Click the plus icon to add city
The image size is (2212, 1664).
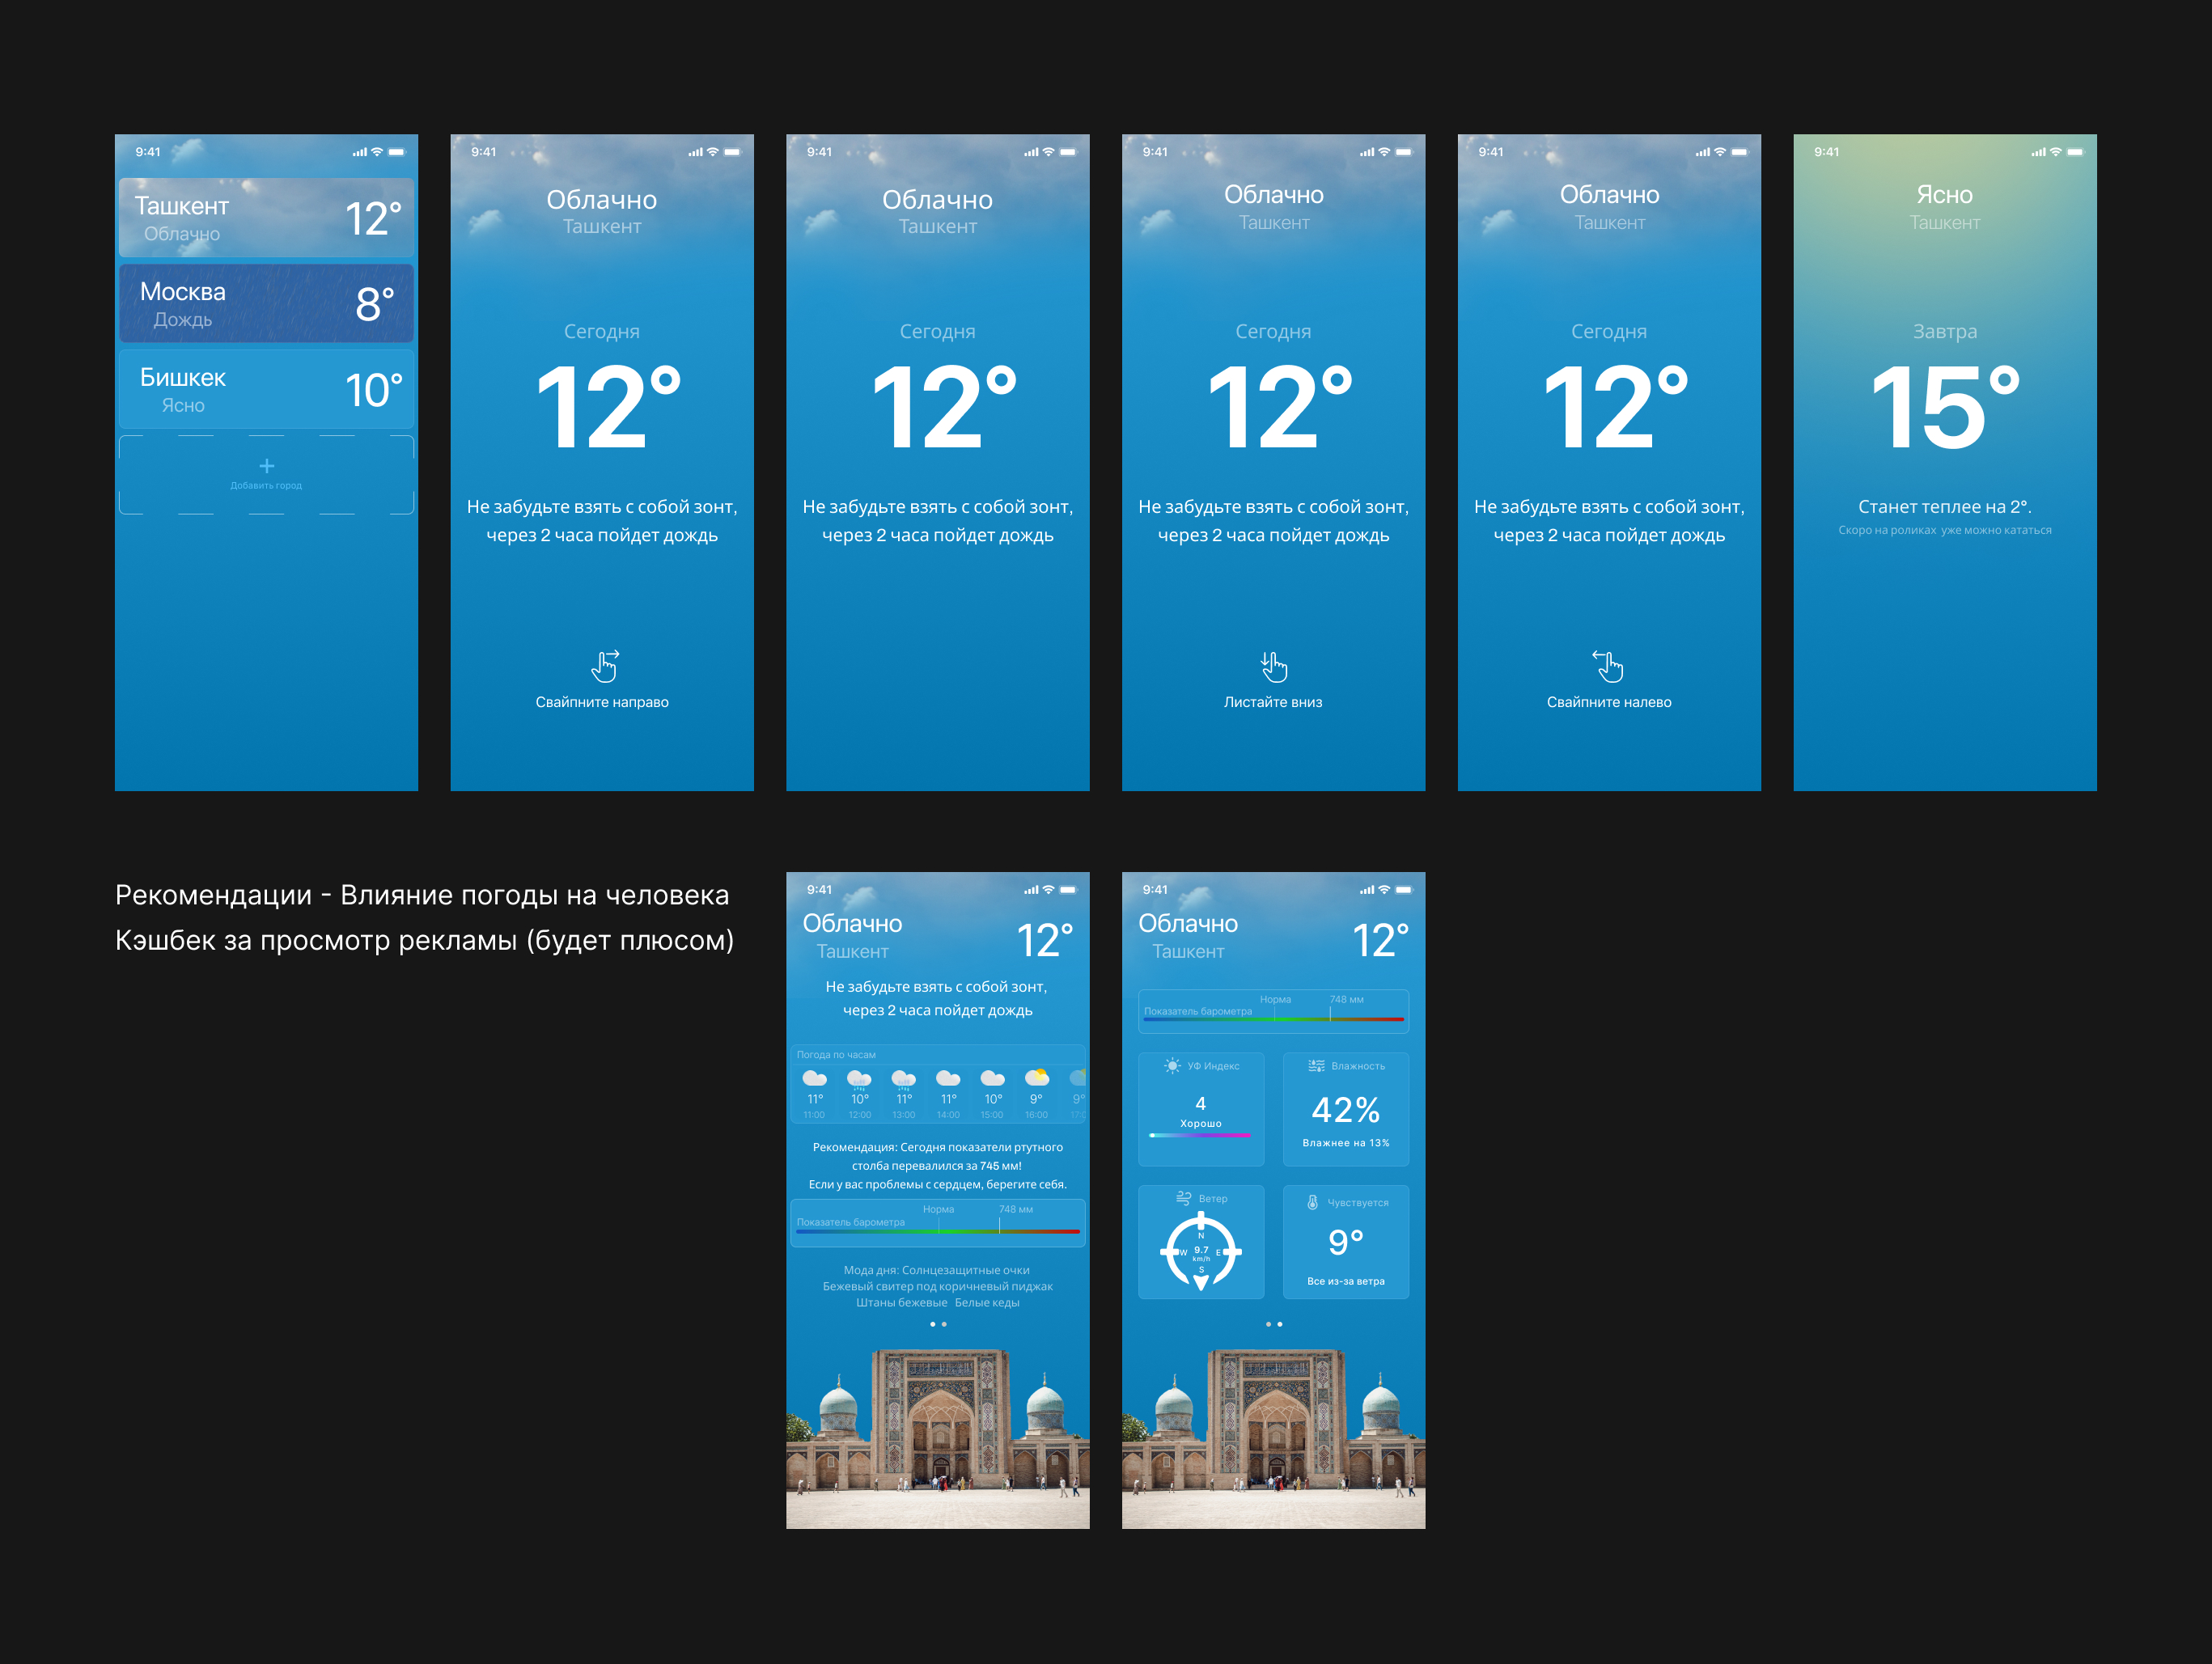tap(266, 466)
